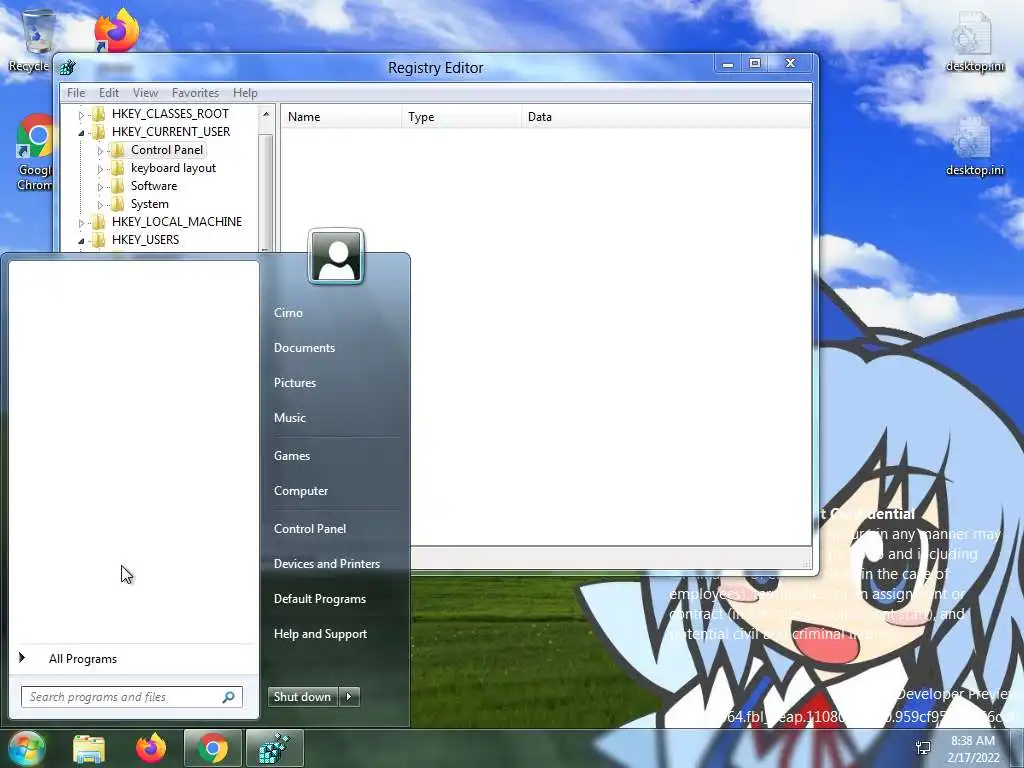Select the Control Panel registry key label
Screen dimensions: 1024x768
click(x=167, y=150)
